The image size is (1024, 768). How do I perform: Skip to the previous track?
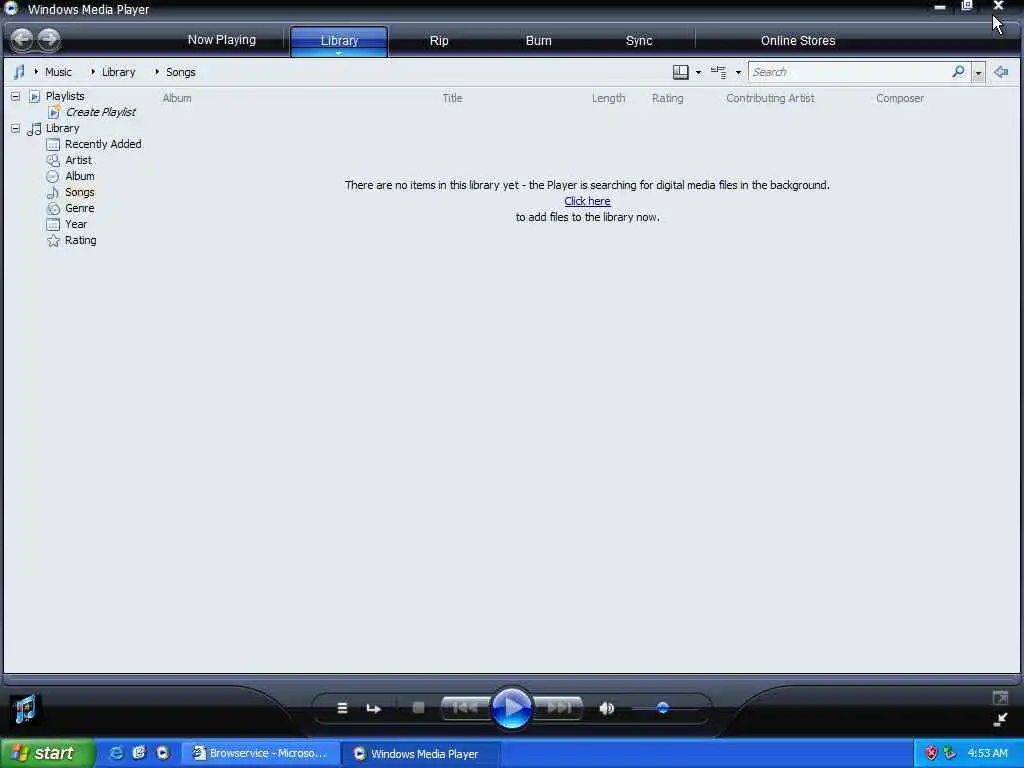(x=465, y=708)
